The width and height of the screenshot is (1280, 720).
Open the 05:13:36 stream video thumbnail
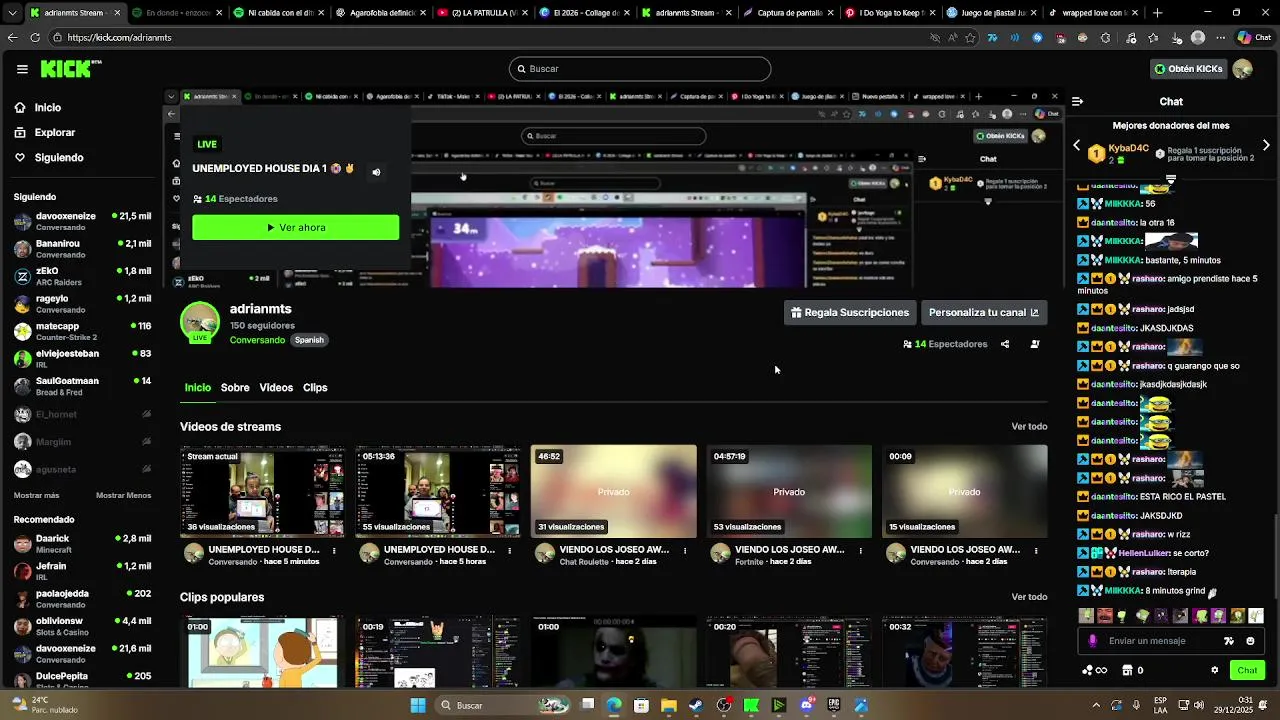click(x=438, y=491)
